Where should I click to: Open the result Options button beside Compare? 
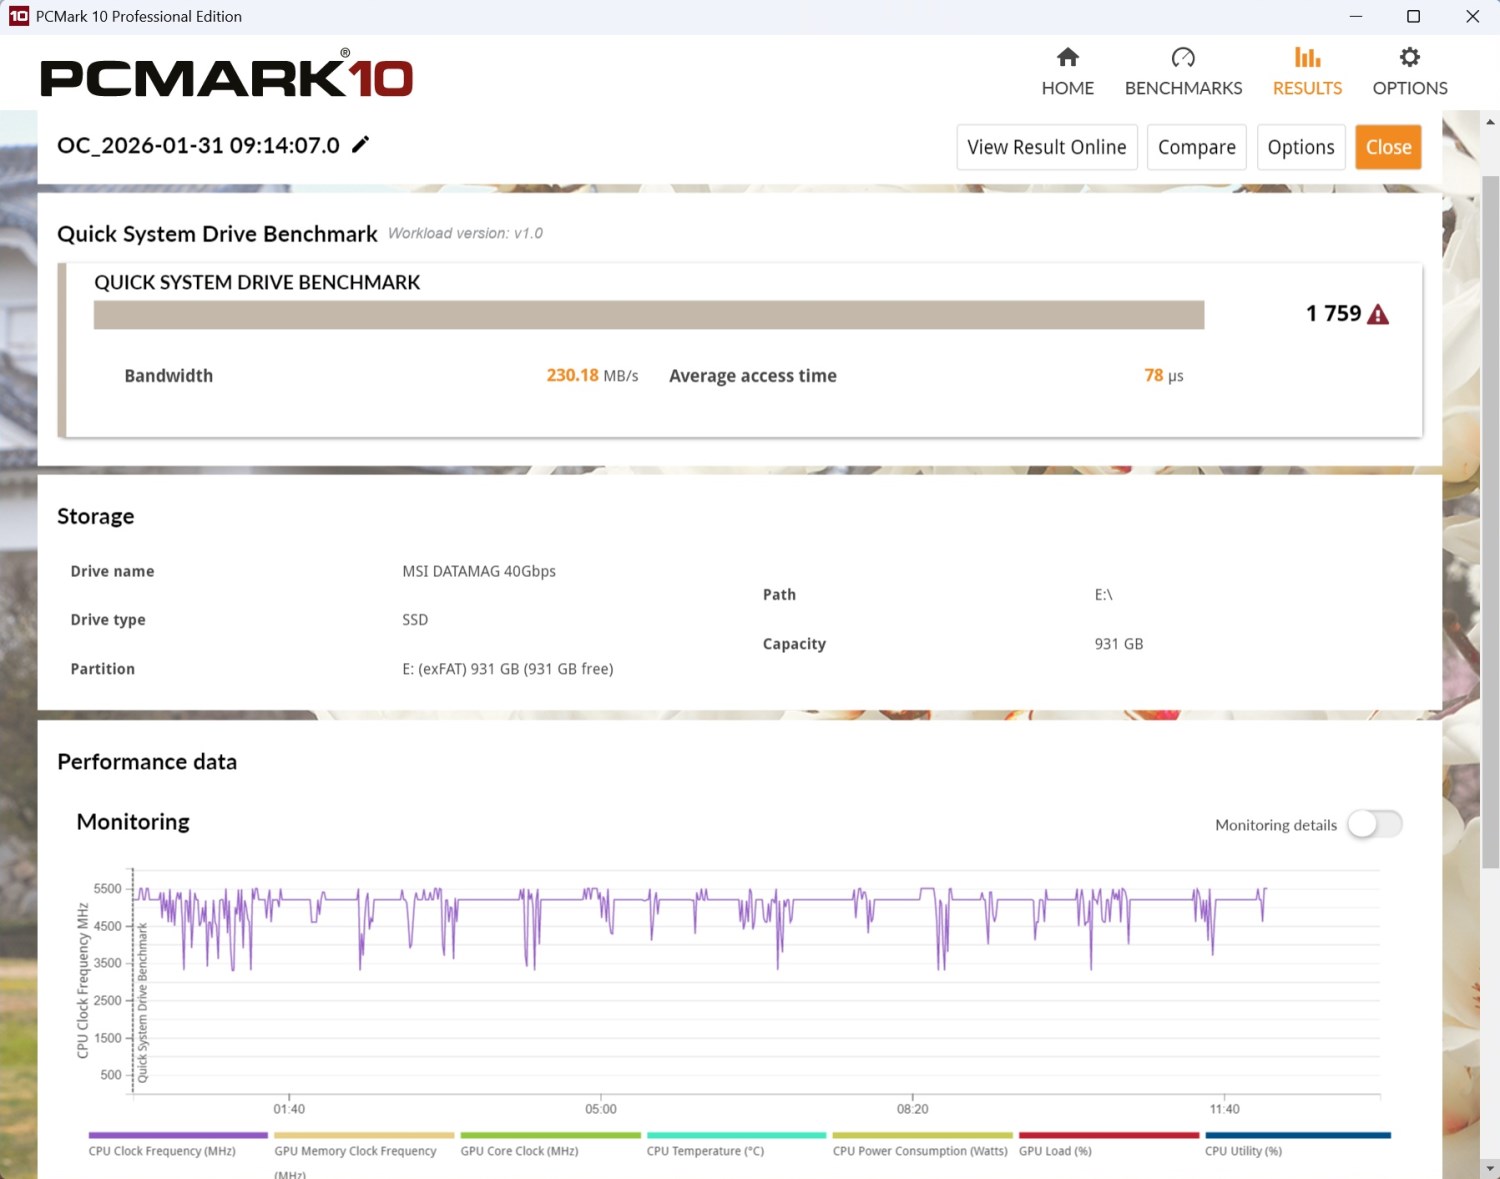tap(1301, 147)
